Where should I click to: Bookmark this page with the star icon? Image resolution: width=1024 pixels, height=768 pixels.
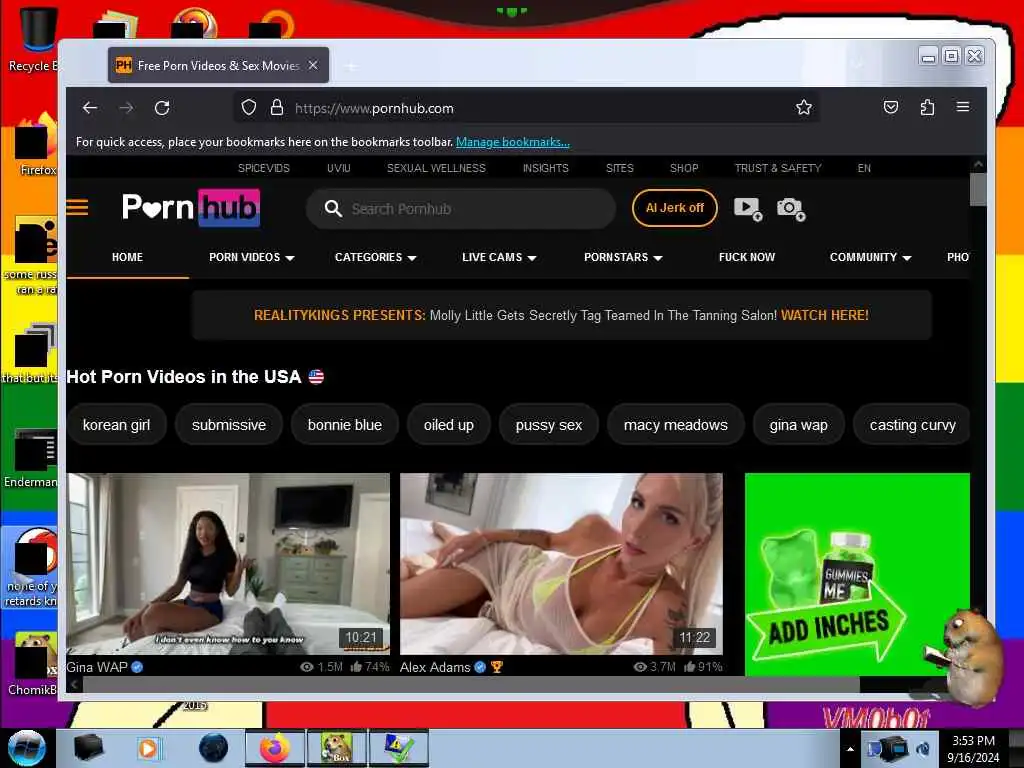point(804,107)
